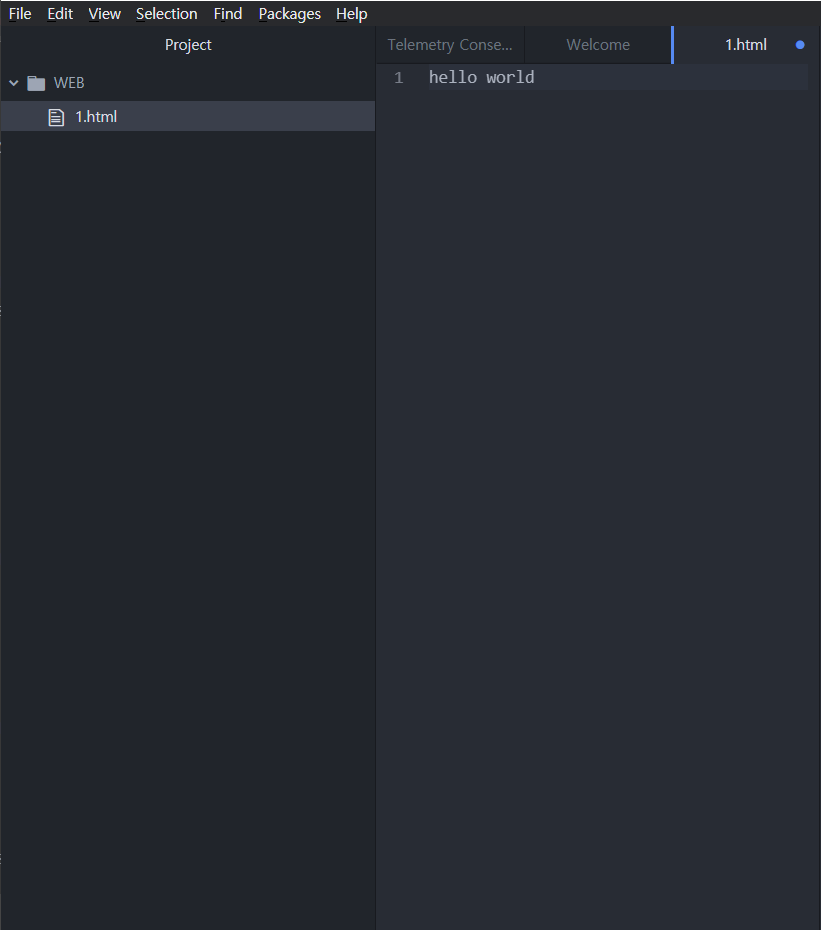Collapse the WEB folder using its chevron

[x=13, y=82]
